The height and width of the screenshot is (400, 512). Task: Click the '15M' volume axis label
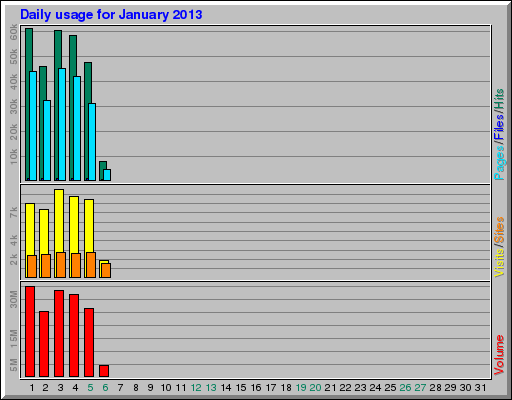pos(13,339)
